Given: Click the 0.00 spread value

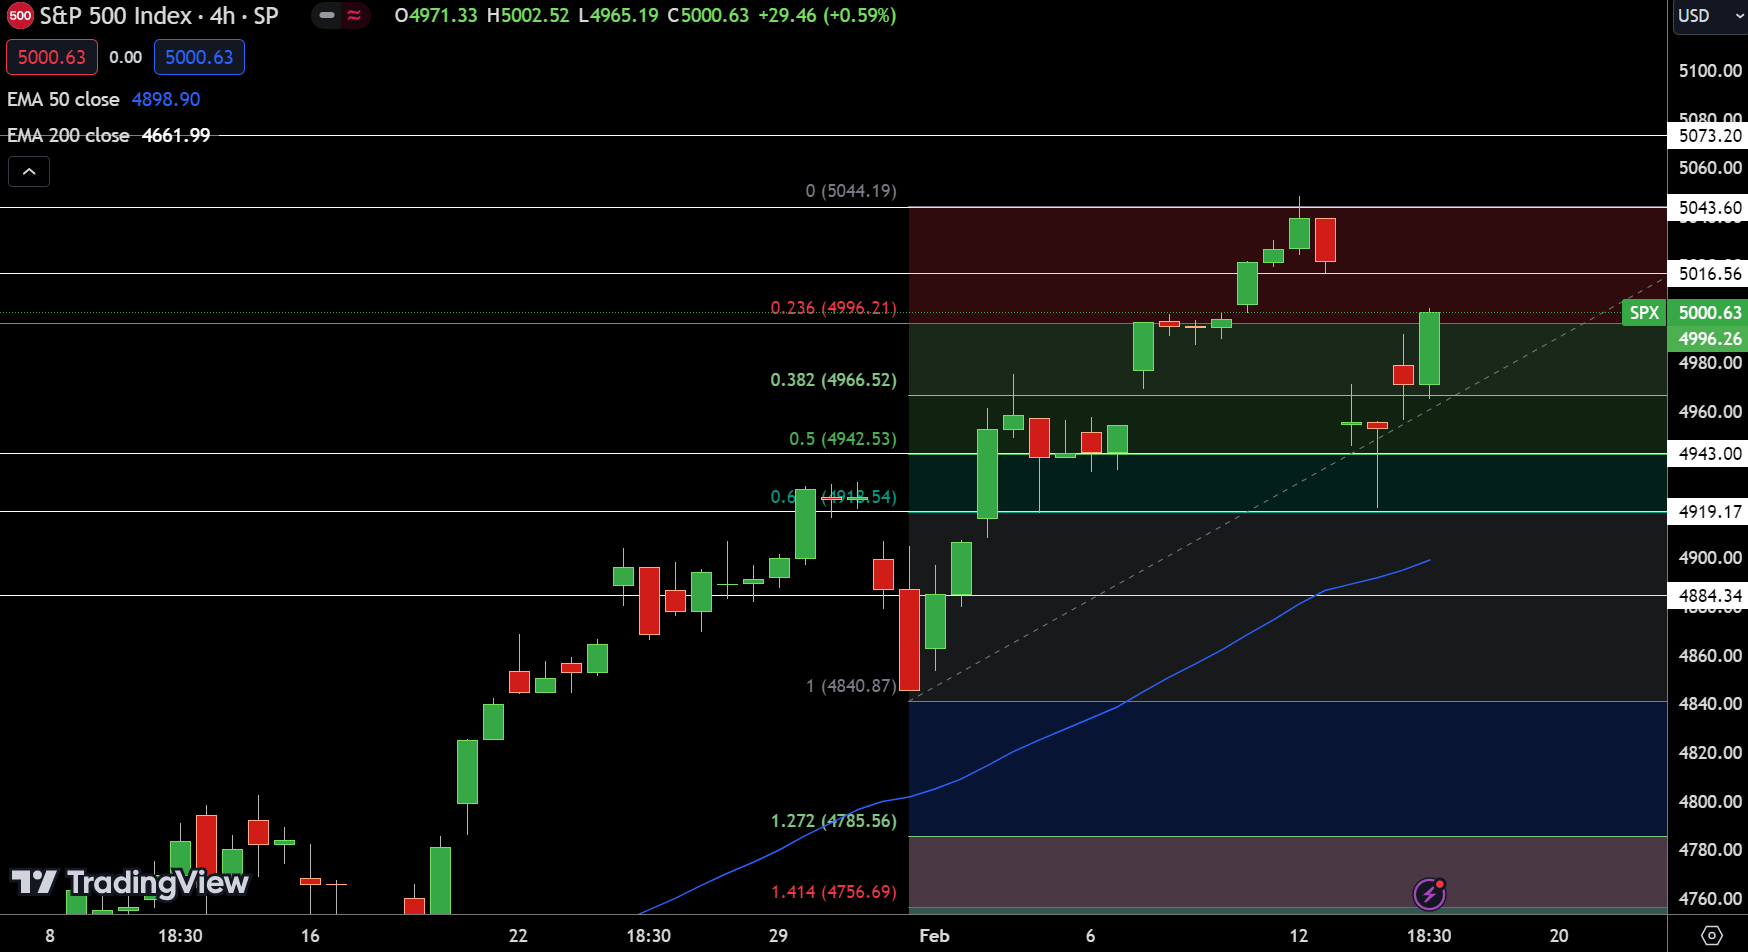Looking at the screenshot, I should point(126,57).
